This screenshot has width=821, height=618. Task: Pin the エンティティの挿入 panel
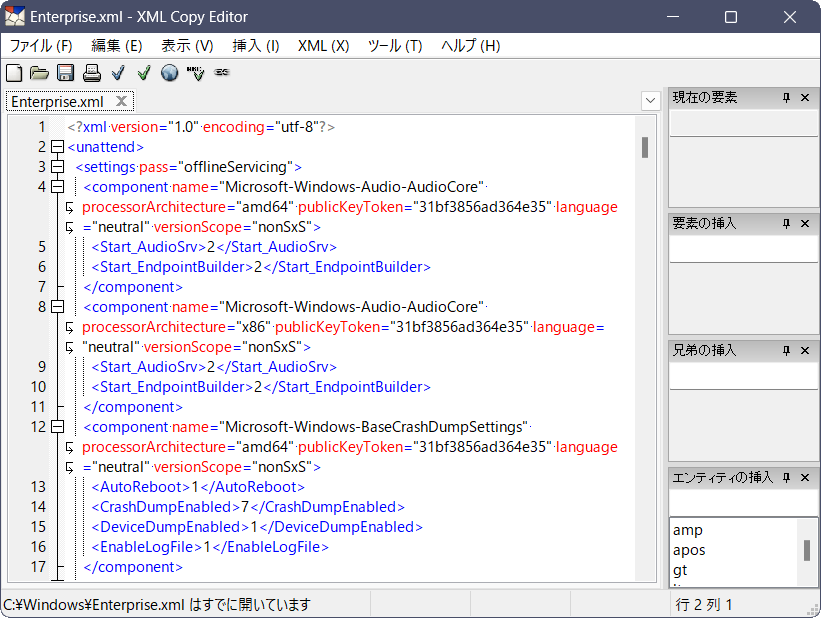[x=786, y=478]
